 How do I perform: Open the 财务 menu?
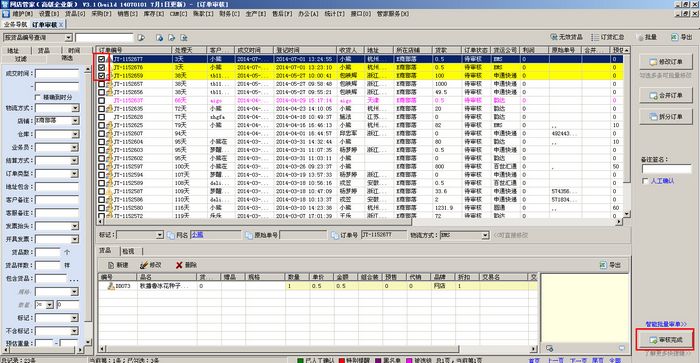229,14
